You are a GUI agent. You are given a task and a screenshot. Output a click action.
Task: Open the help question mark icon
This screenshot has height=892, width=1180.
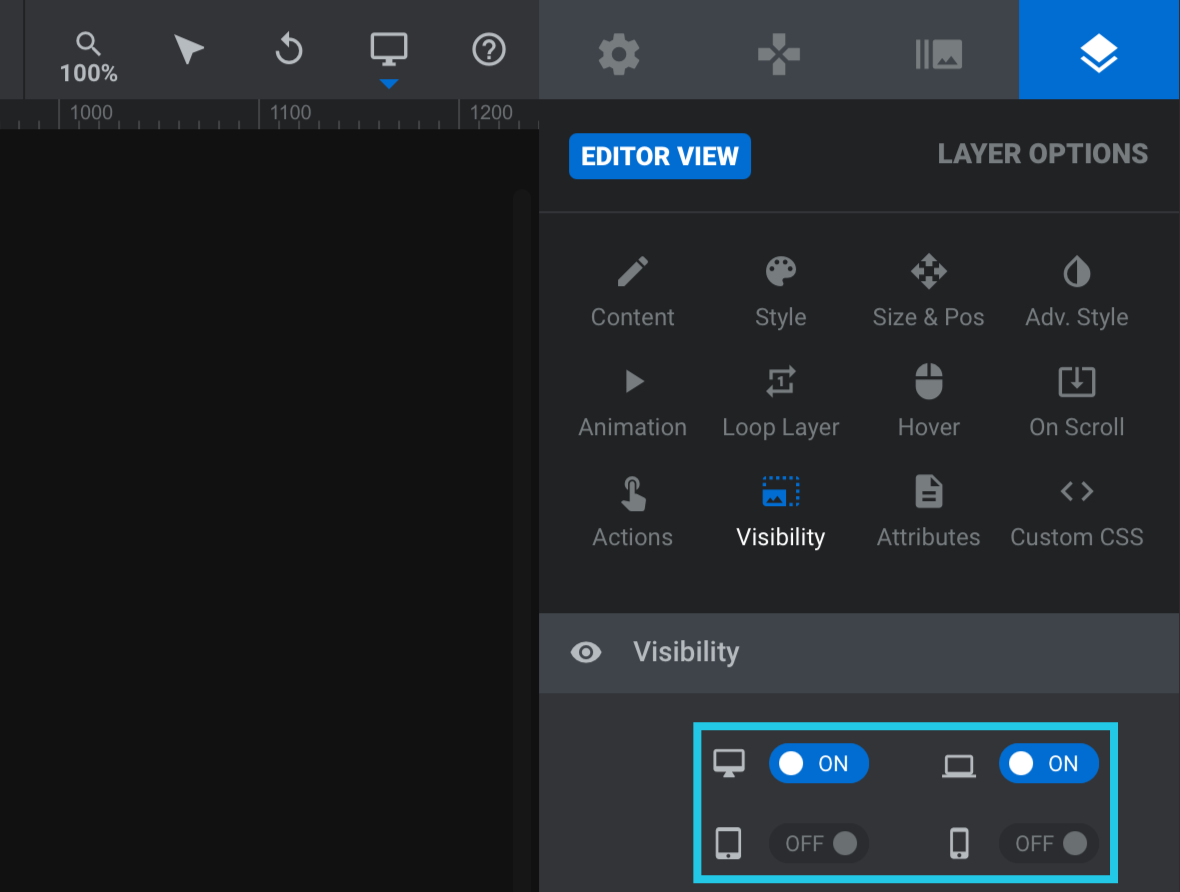click(488, 50)
